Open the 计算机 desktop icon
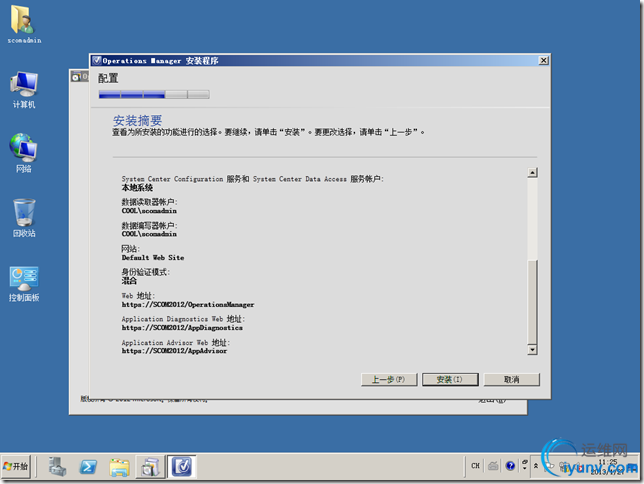Image resolution: width=644 pixels, height=484 pixels. point(24,90)
